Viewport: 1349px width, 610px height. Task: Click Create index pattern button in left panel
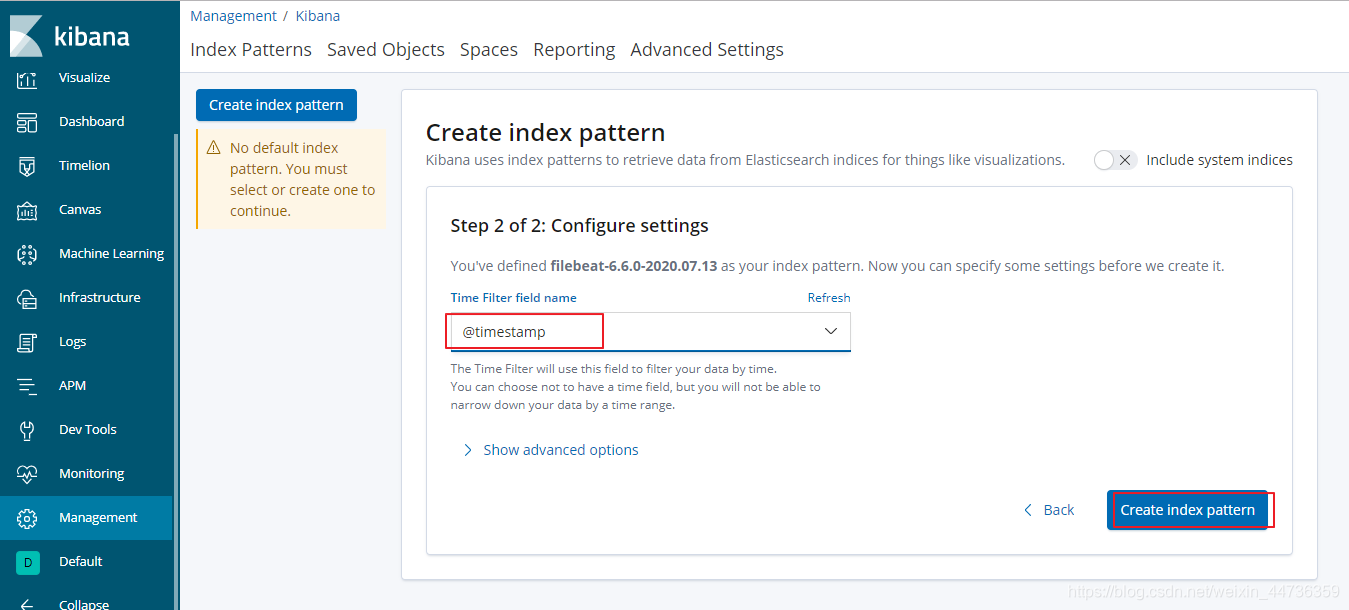tap(276, 105)
